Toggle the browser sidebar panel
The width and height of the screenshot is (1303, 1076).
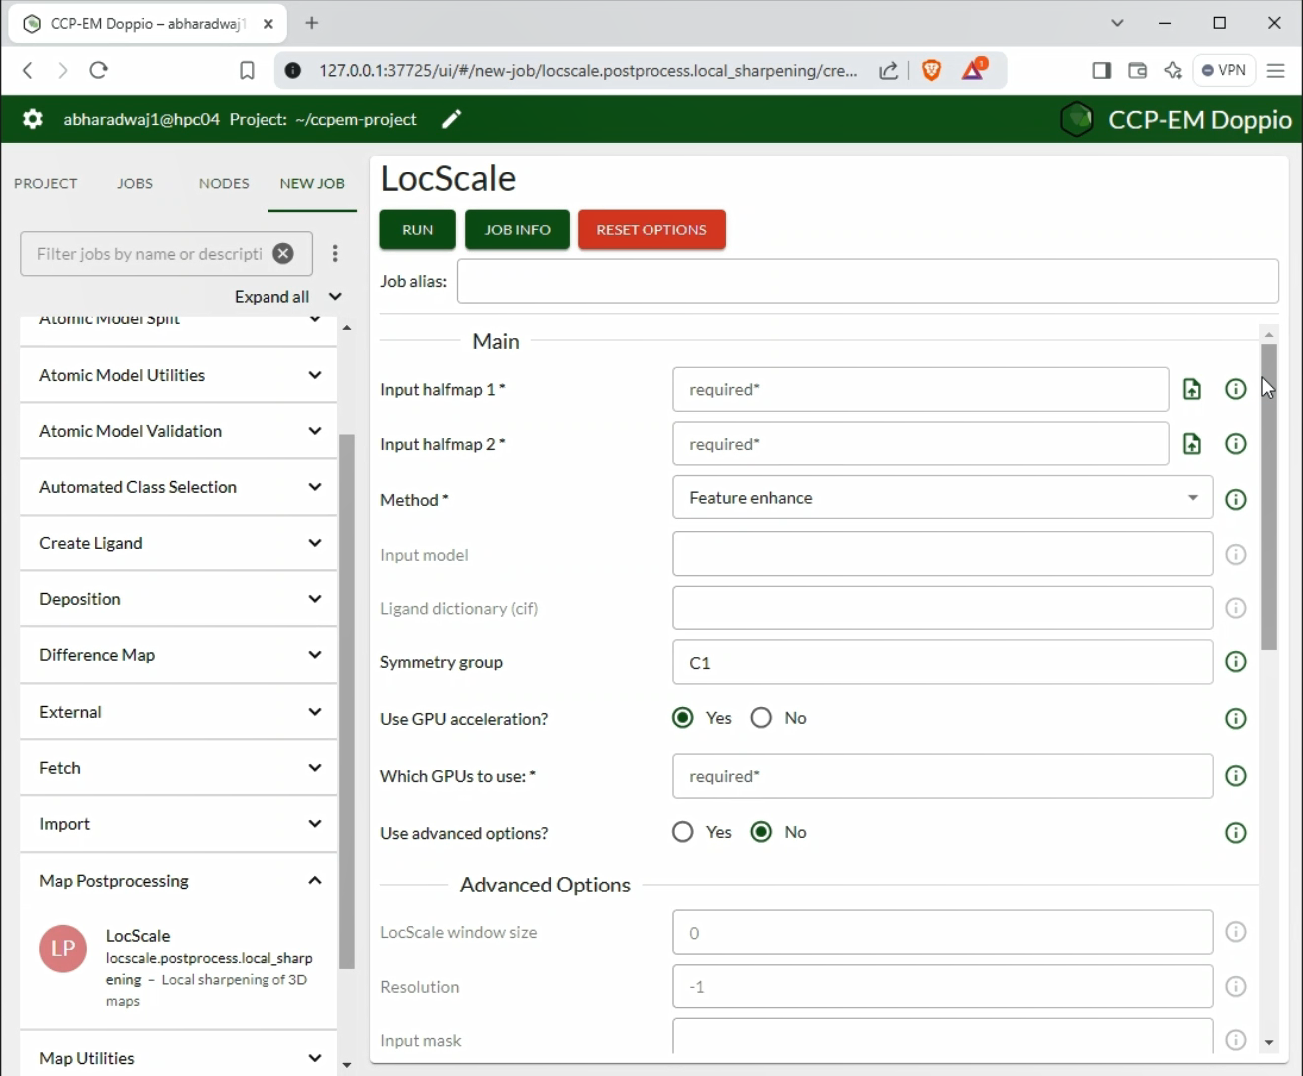tap(1101, 70)
